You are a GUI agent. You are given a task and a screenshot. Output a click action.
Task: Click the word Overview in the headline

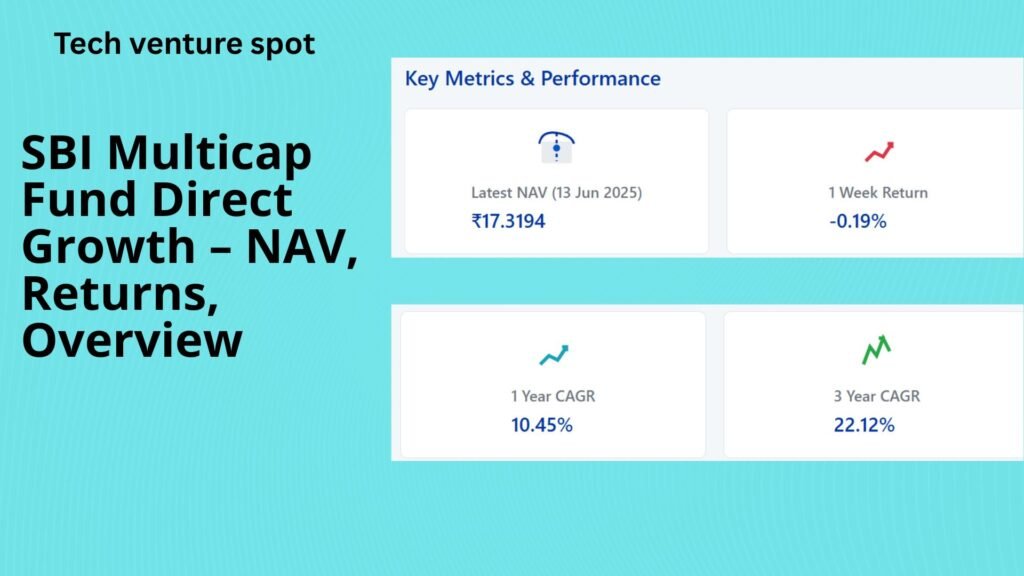click(132, 340)
